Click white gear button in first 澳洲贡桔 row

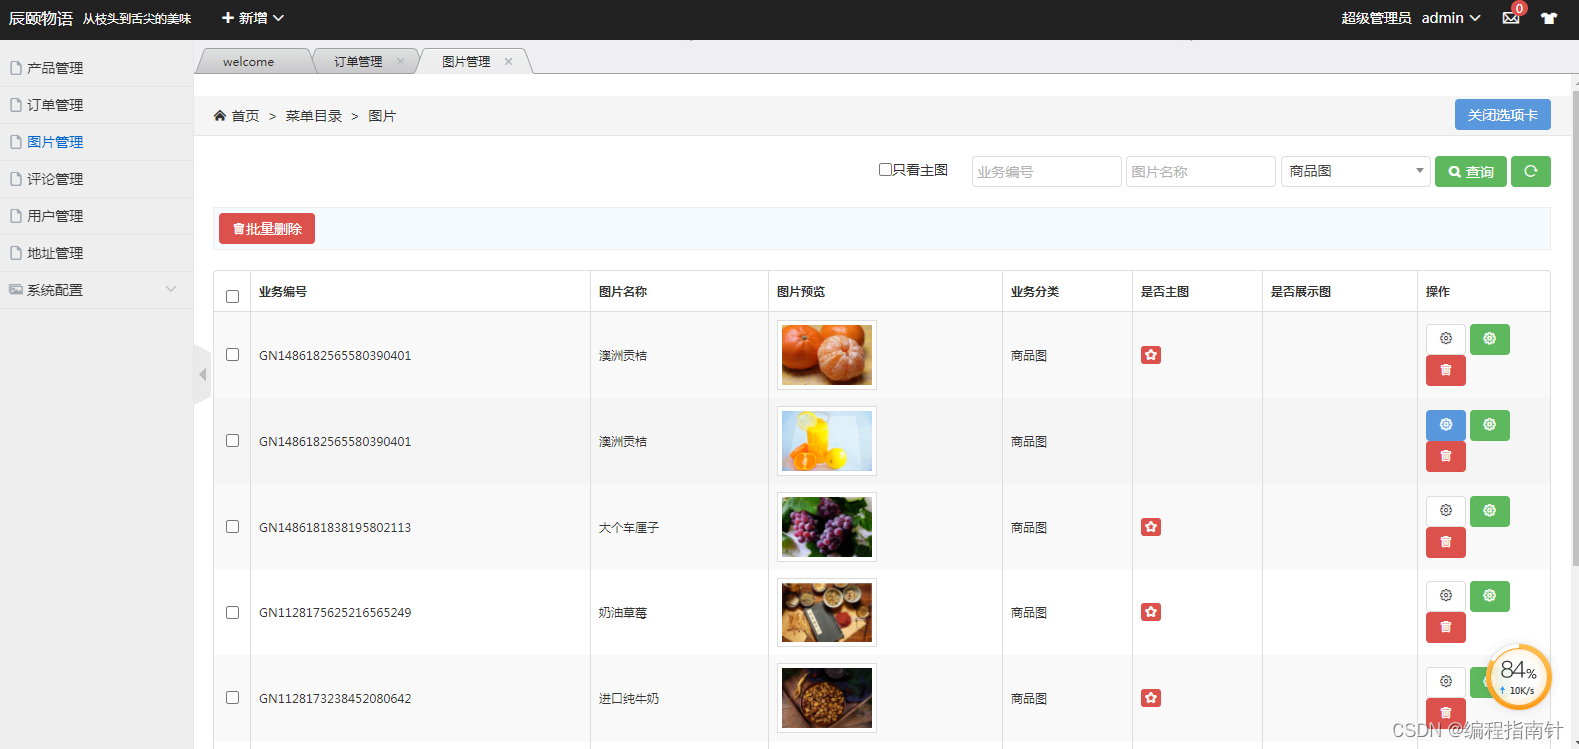(1446, 339)
